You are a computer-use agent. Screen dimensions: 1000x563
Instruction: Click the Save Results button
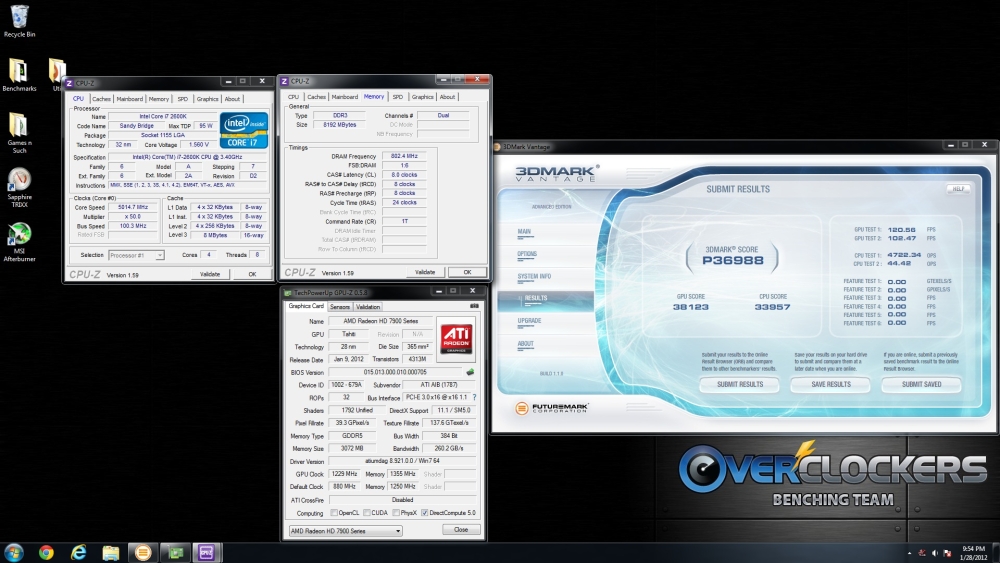point(831,384)
